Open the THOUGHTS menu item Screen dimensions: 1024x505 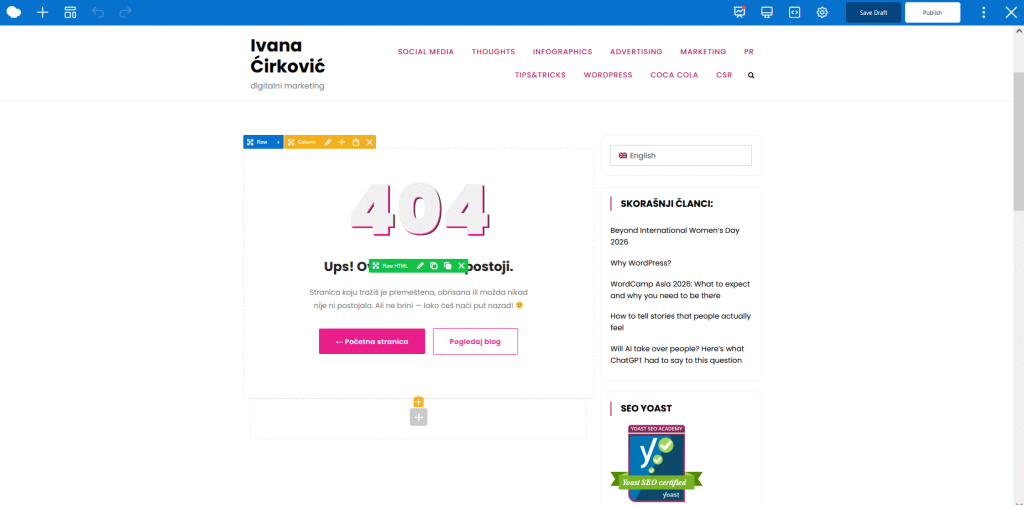click(494, 52)
